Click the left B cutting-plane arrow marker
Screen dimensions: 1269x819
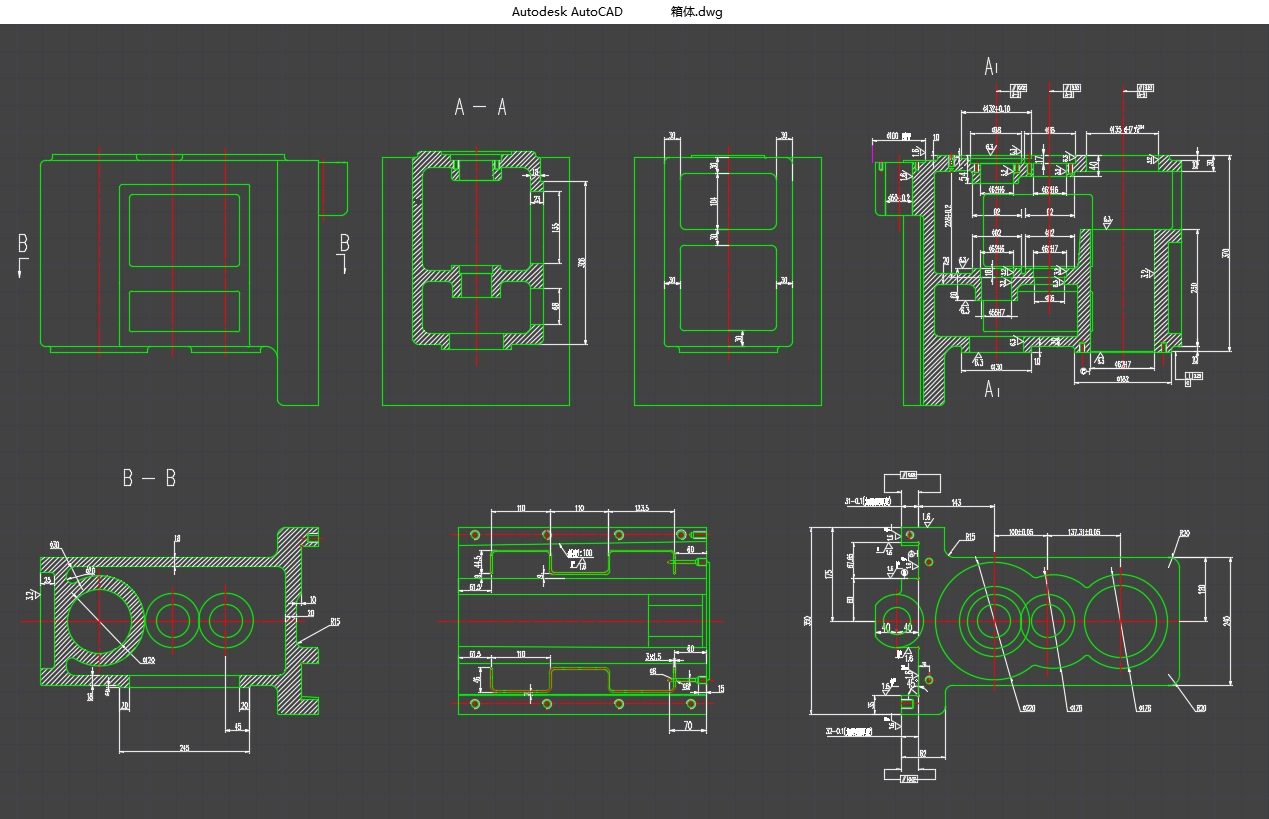coord(23,254)
